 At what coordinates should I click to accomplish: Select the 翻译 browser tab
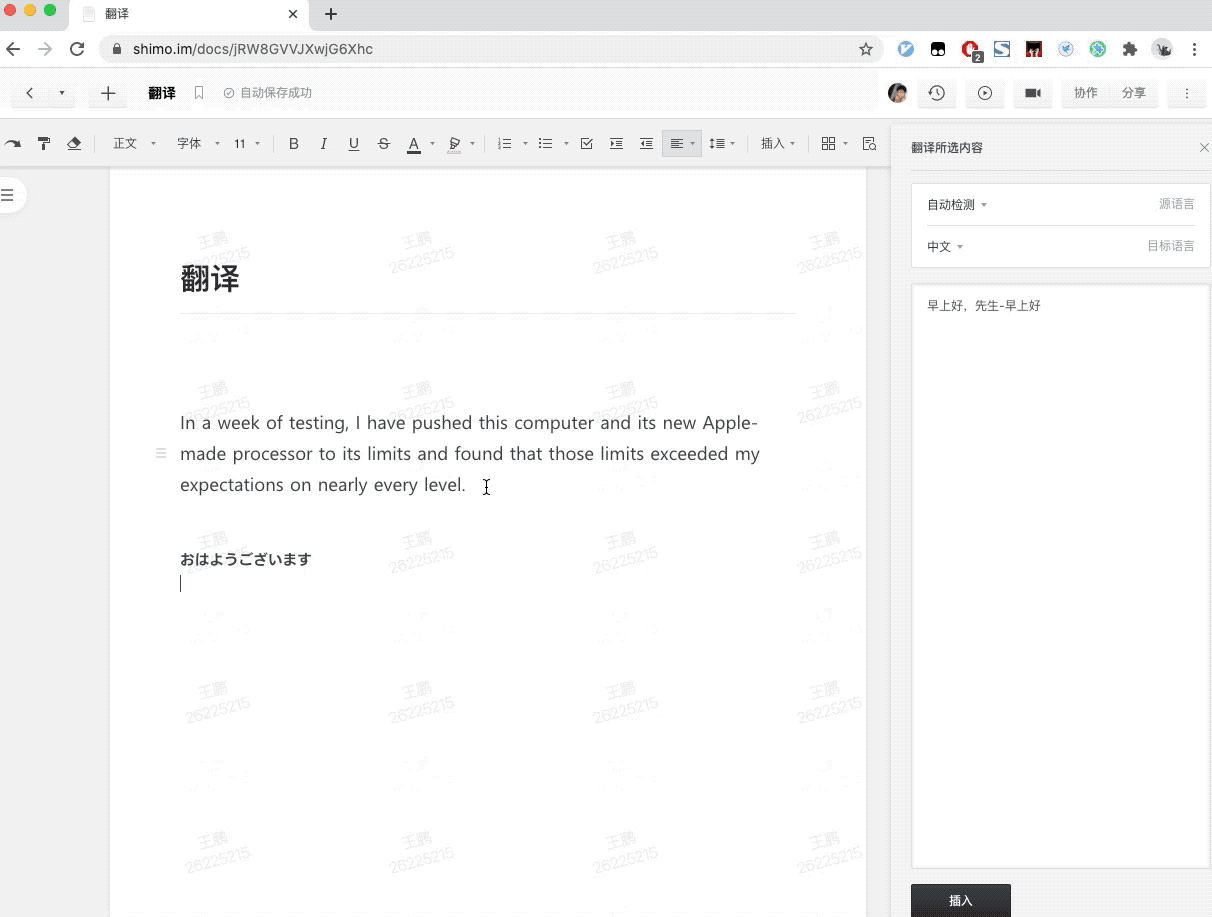190,14
